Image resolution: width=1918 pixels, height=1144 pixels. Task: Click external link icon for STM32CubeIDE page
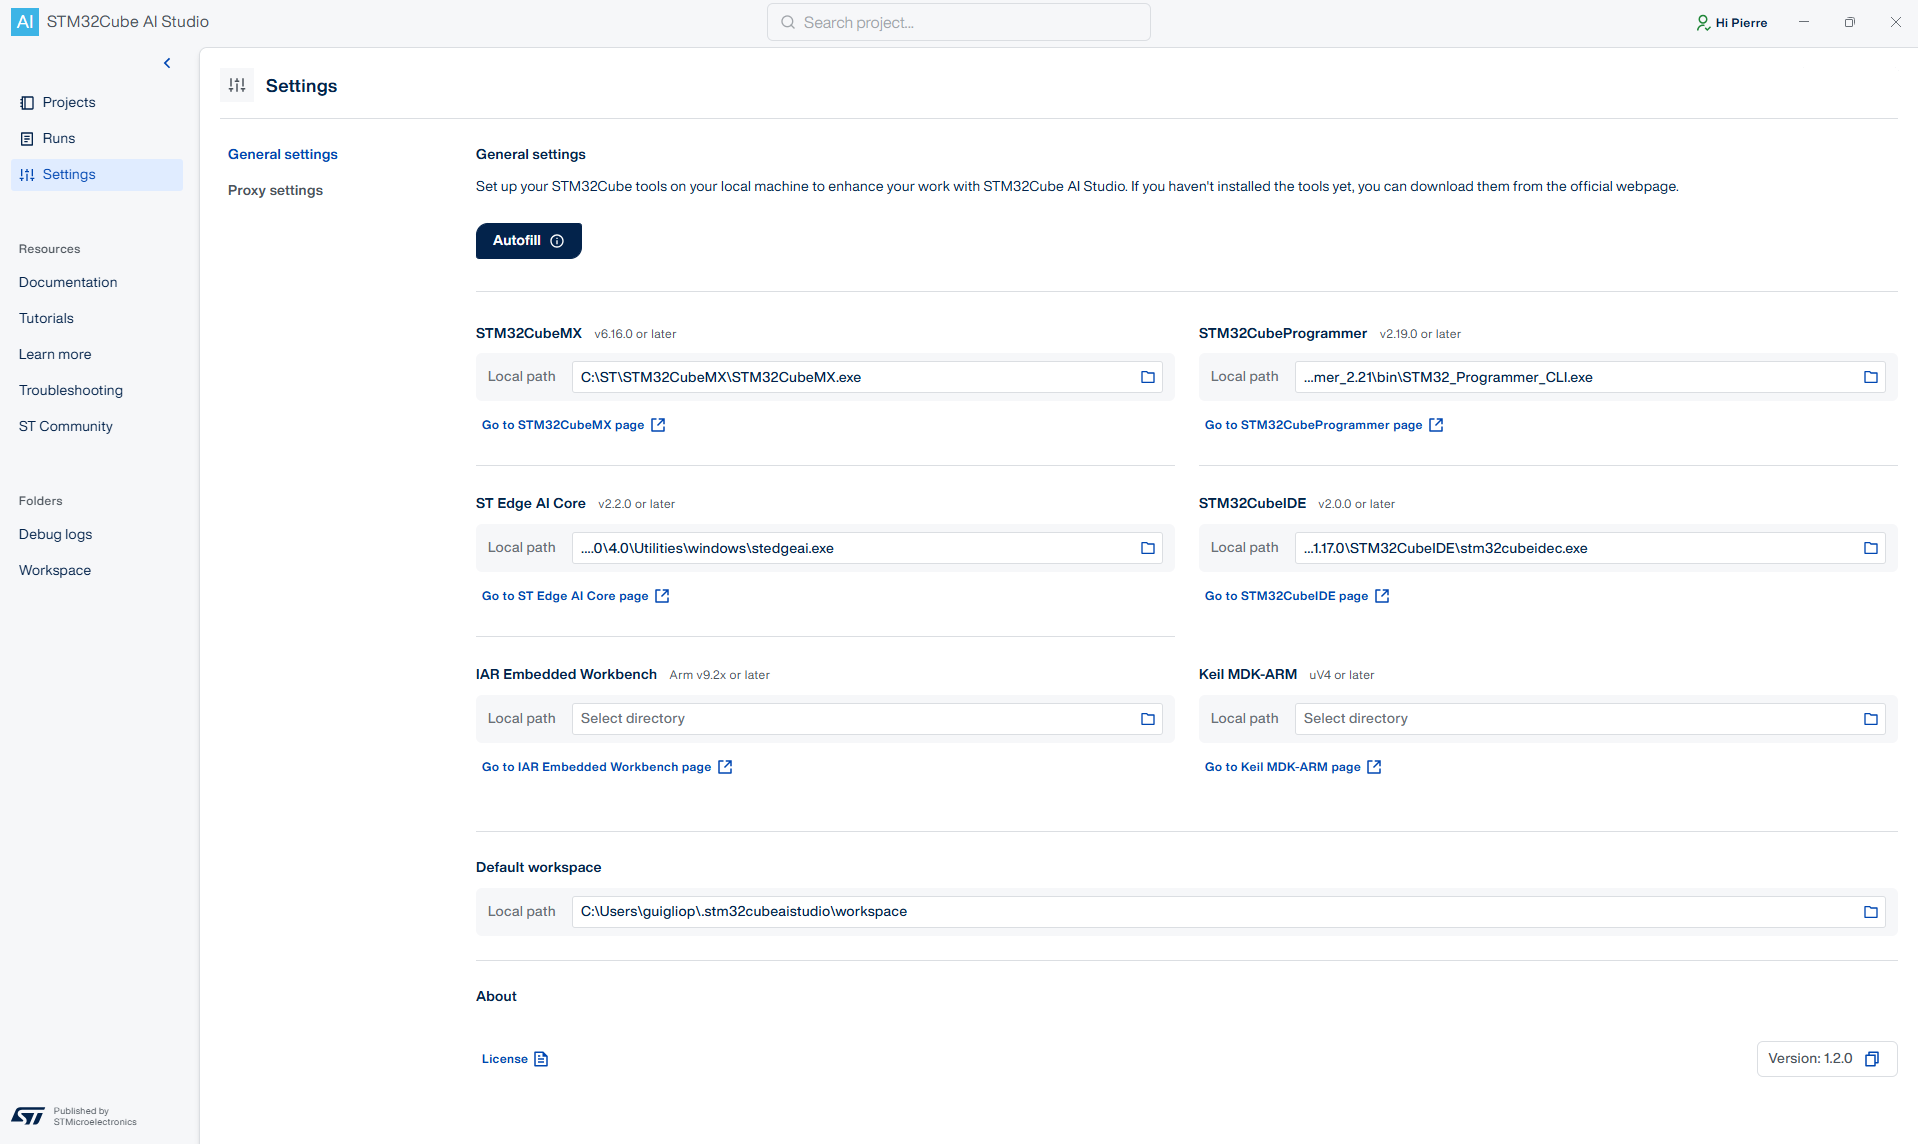[x=1382, y=596]
